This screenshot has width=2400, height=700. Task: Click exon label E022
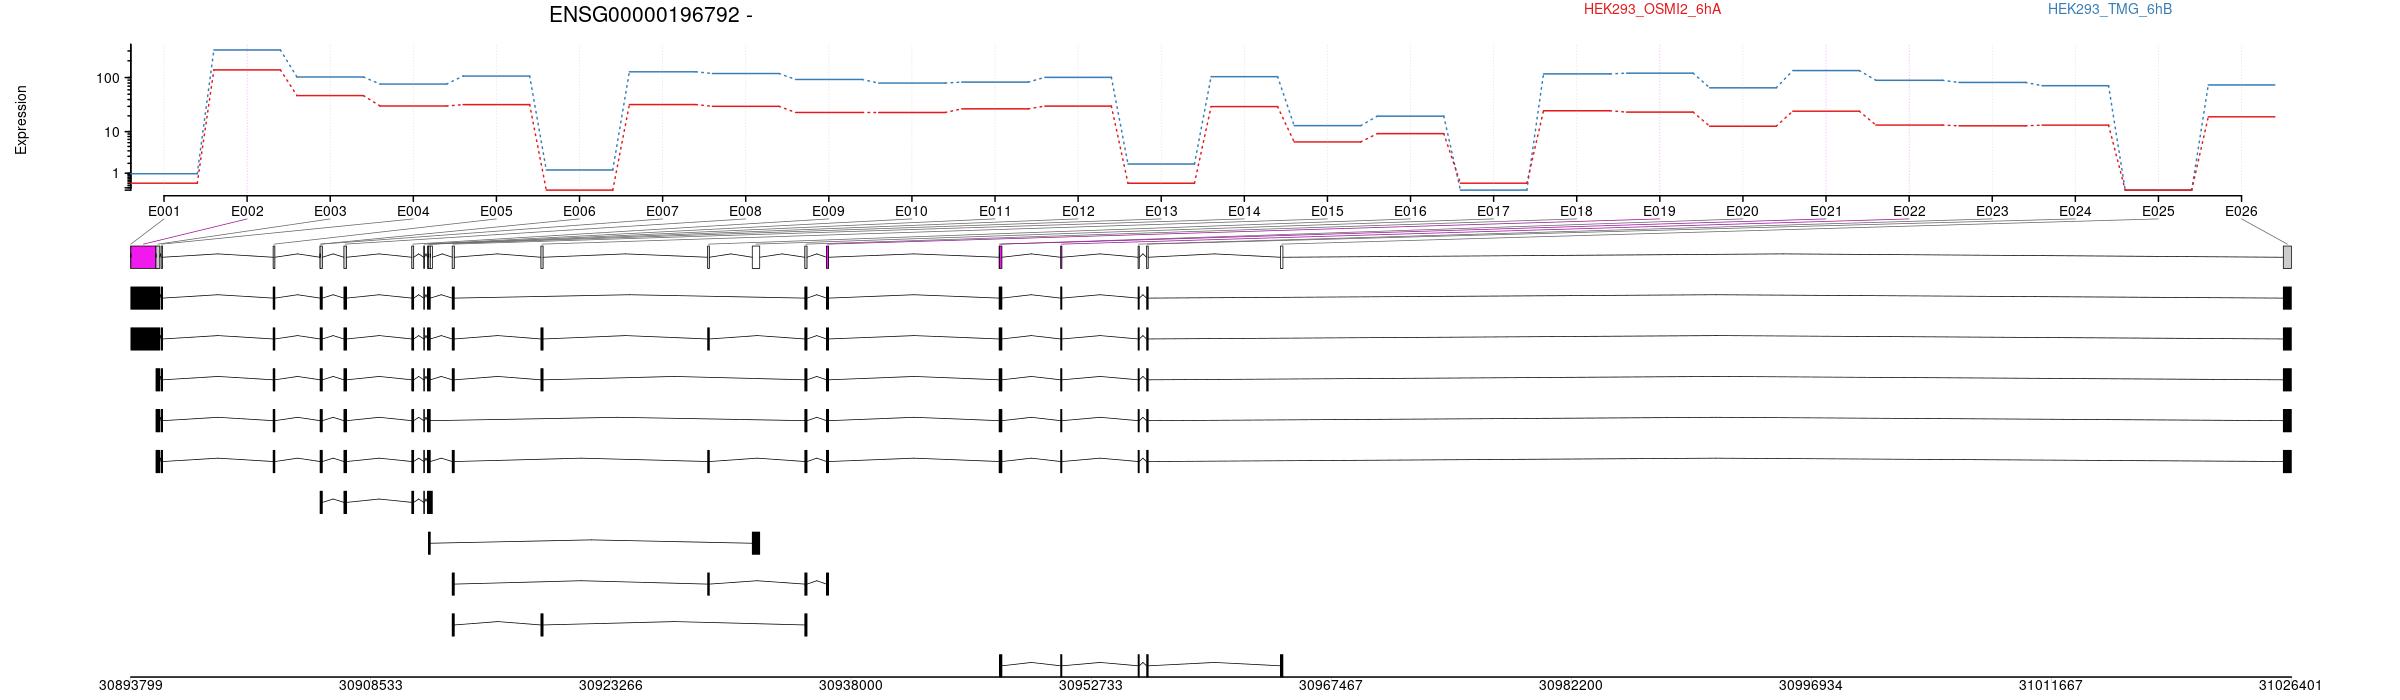coord(1909,211)
